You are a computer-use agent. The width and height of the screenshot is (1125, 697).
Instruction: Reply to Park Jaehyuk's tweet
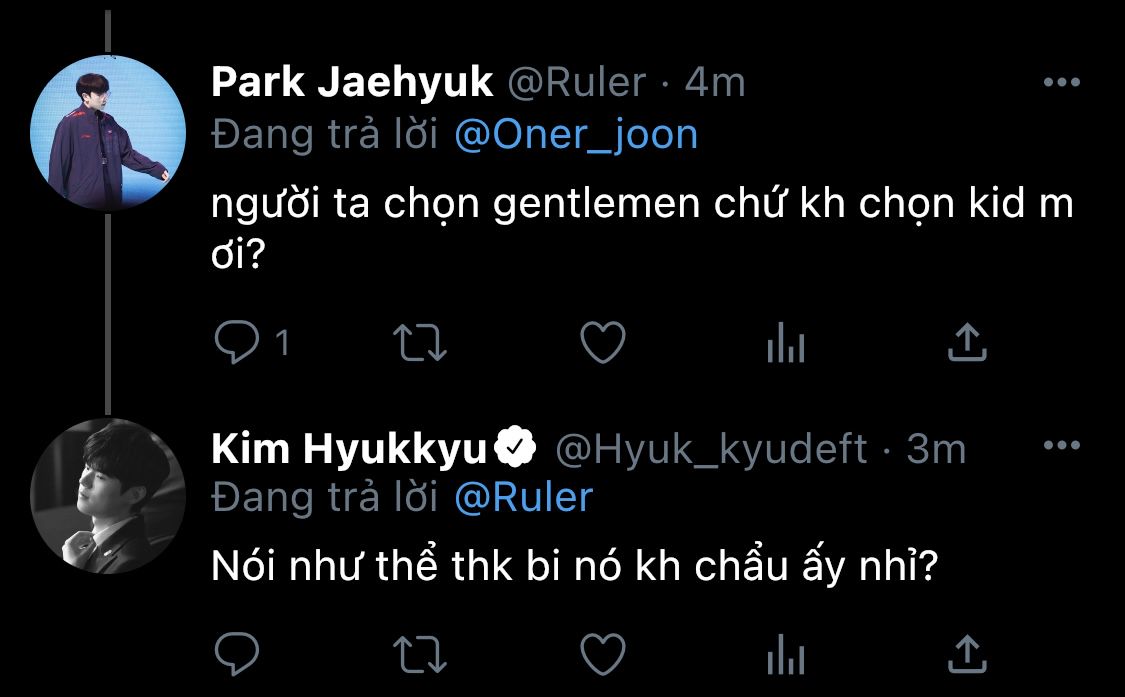pos(236,343)
